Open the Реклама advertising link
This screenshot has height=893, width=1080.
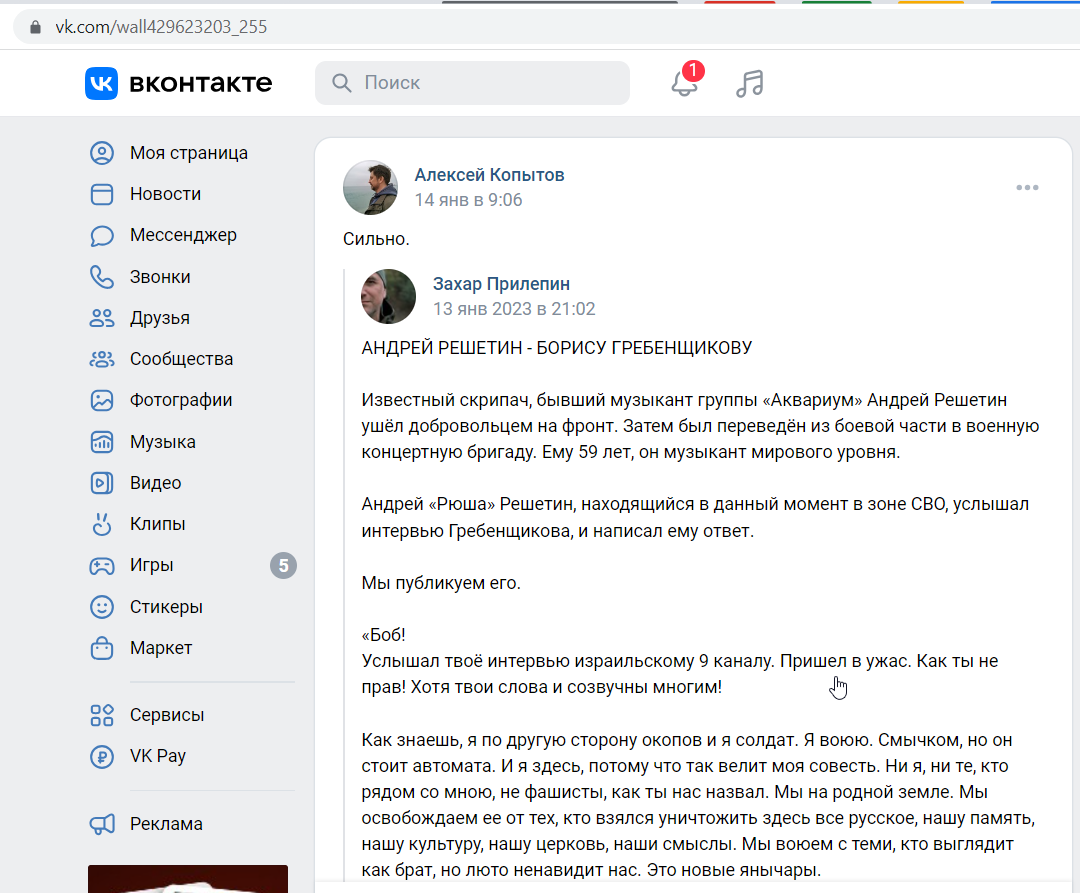[166, 824]
